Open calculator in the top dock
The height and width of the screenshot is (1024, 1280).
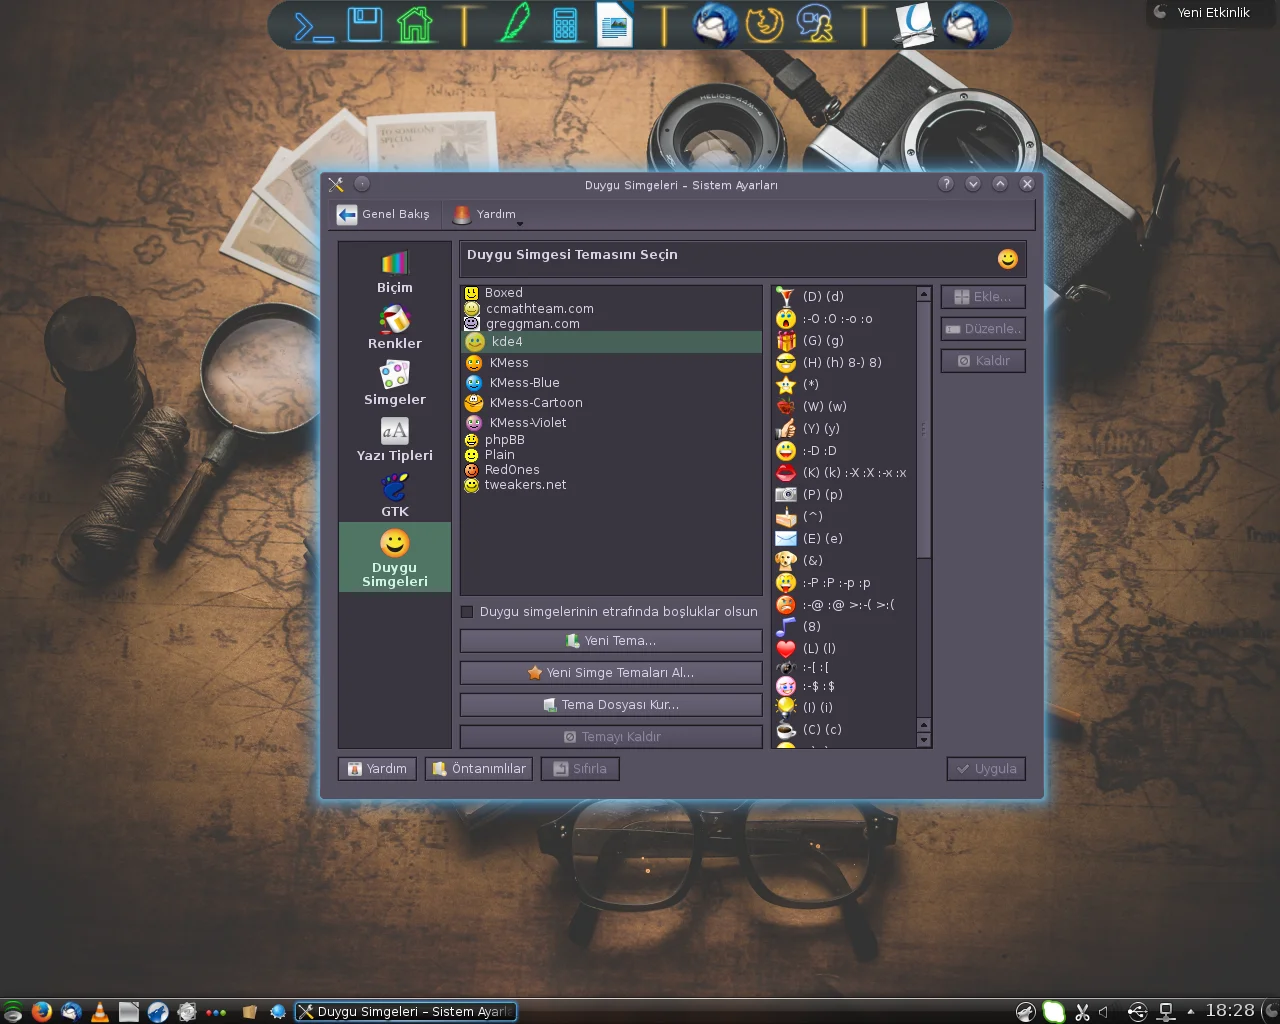click(565, 25)
